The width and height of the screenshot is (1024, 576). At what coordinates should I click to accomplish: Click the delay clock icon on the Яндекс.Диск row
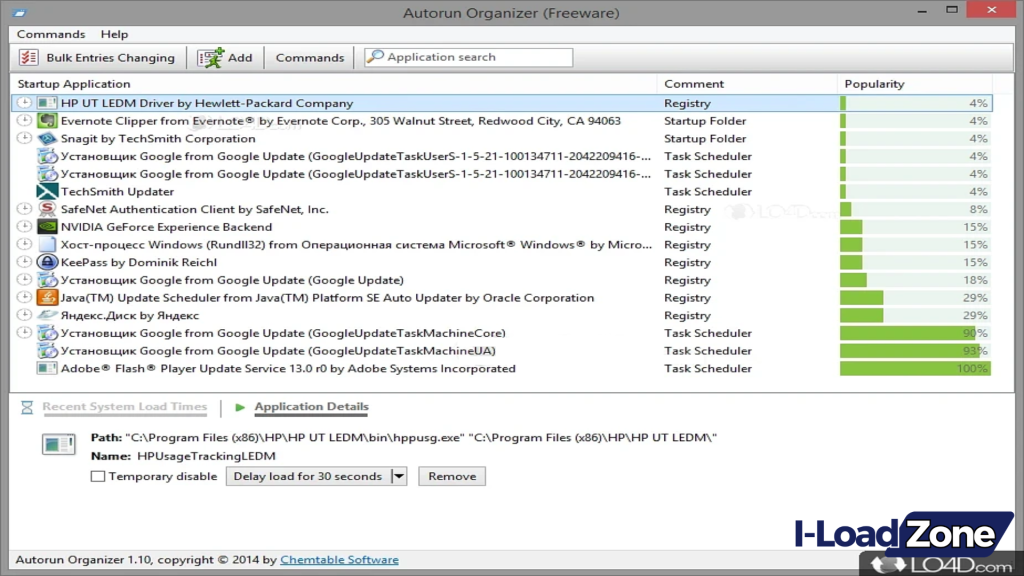tap(24, 314)
